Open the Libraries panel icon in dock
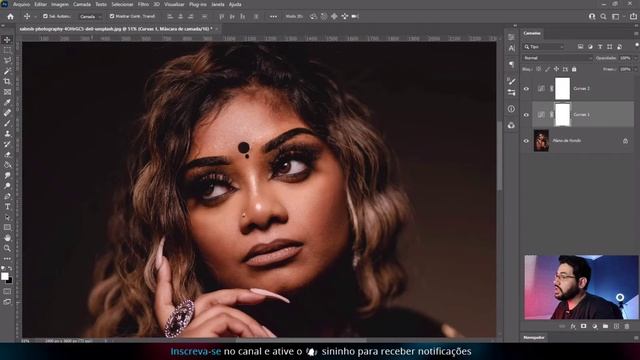Image resolution: width=640 pixels, height=360 pixels. click(511, 125)
